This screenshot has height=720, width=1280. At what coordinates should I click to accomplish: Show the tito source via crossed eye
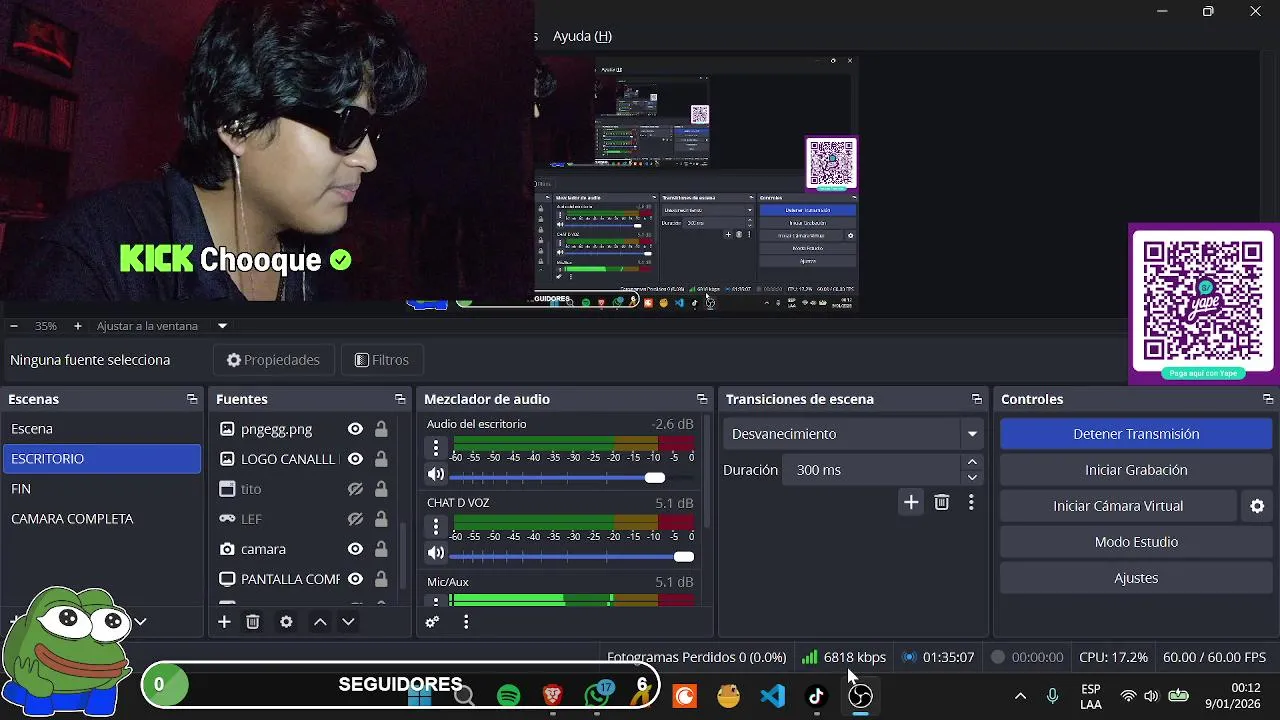point(355,489)
